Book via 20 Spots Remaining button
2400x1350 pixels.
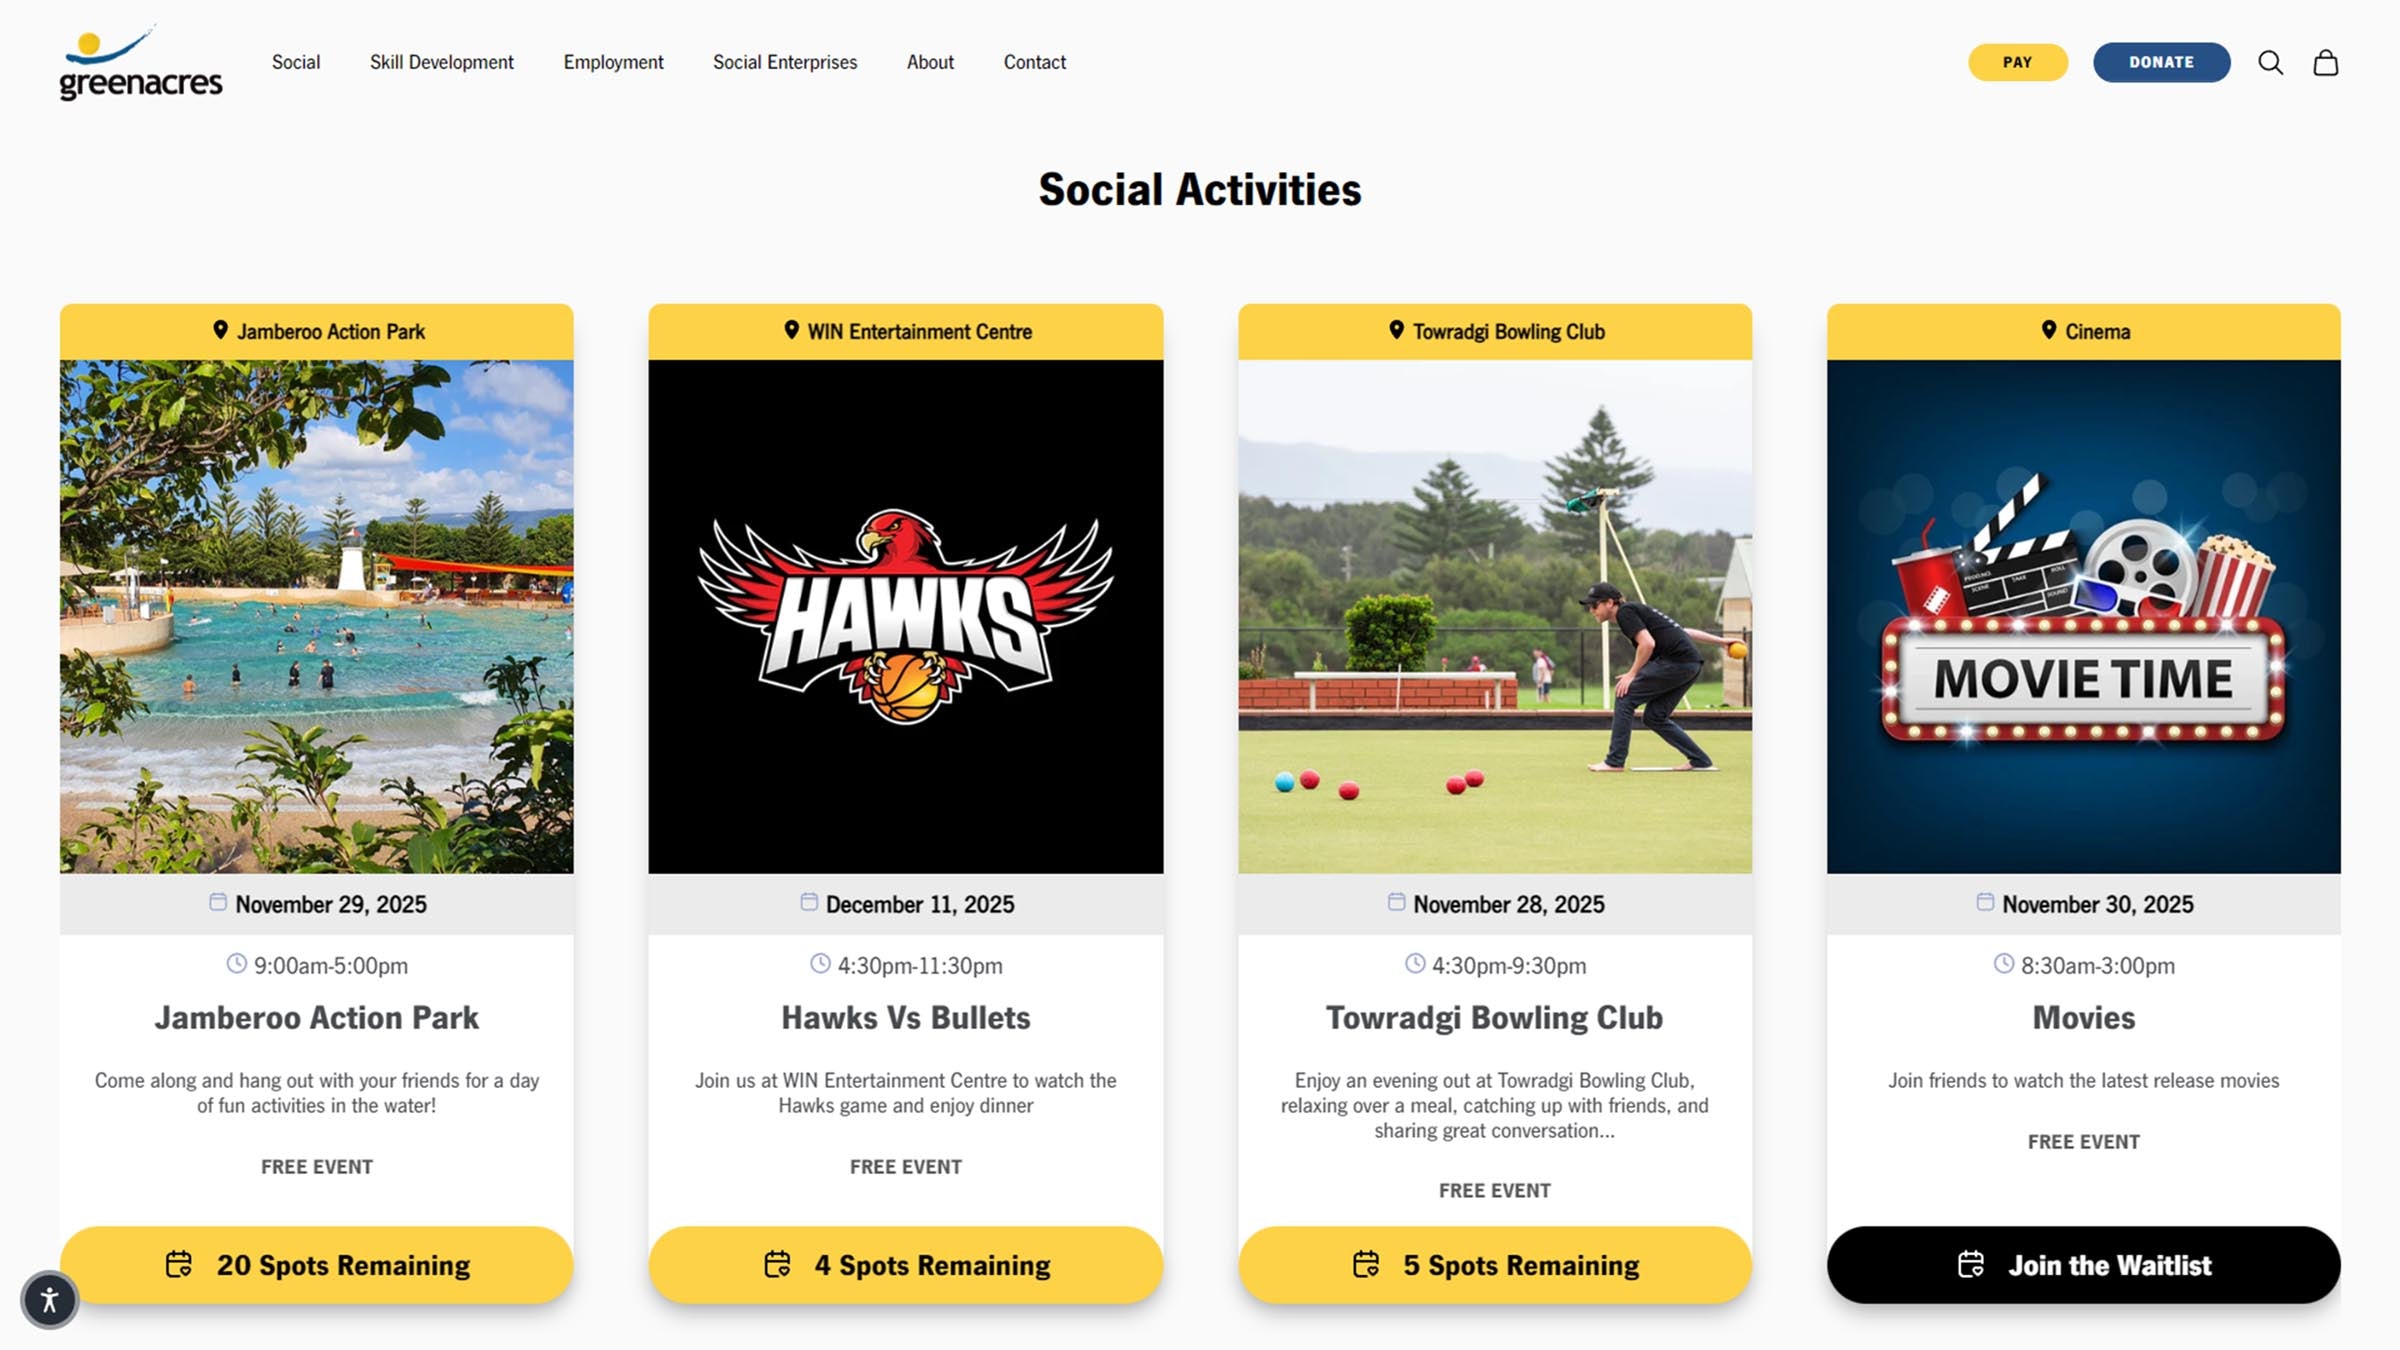[x=316, y=1265]
